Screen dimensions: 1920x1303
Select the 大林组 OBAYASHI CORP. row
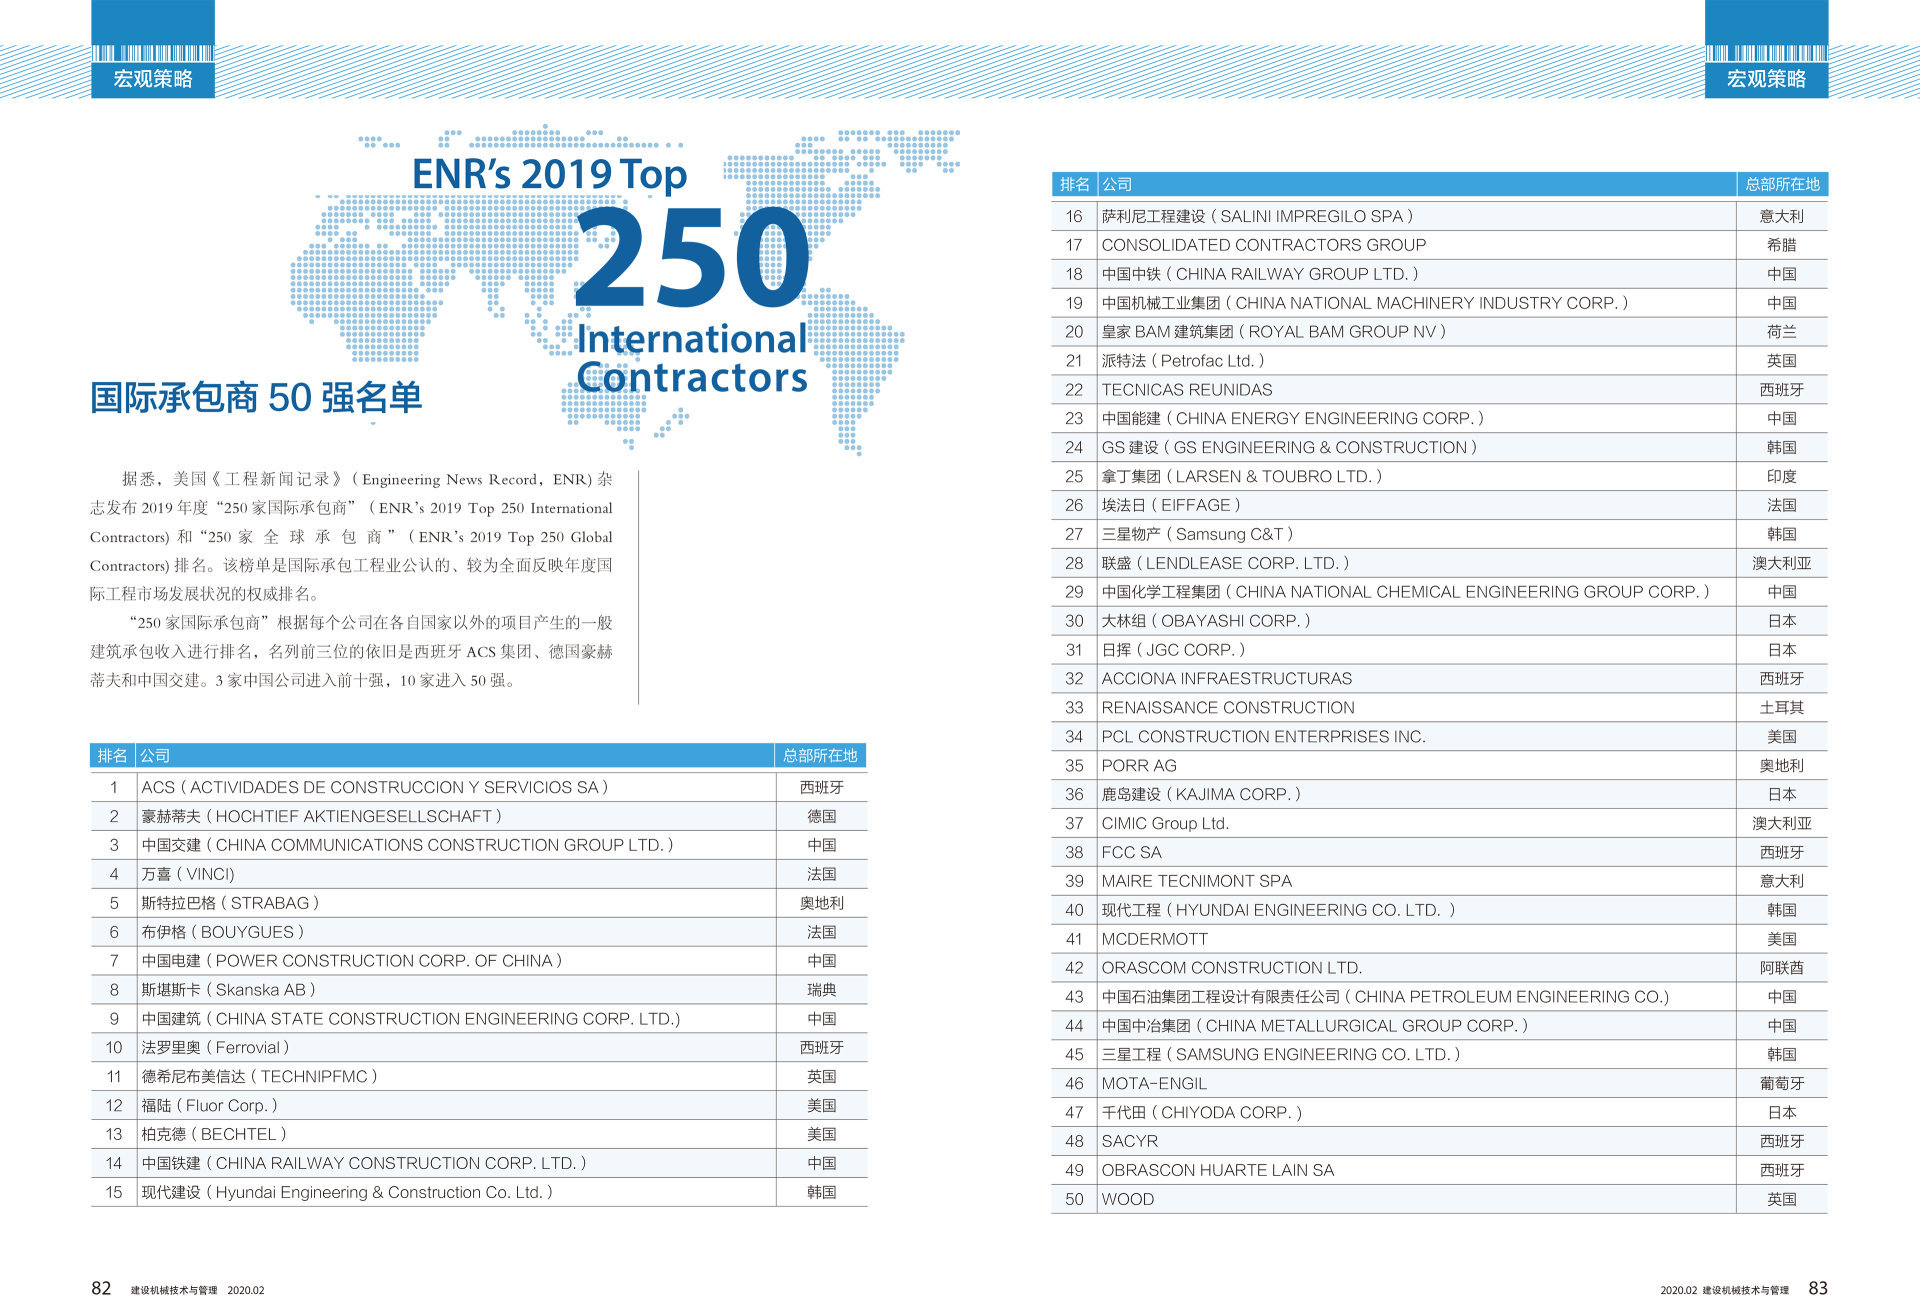click(1439, 621)
